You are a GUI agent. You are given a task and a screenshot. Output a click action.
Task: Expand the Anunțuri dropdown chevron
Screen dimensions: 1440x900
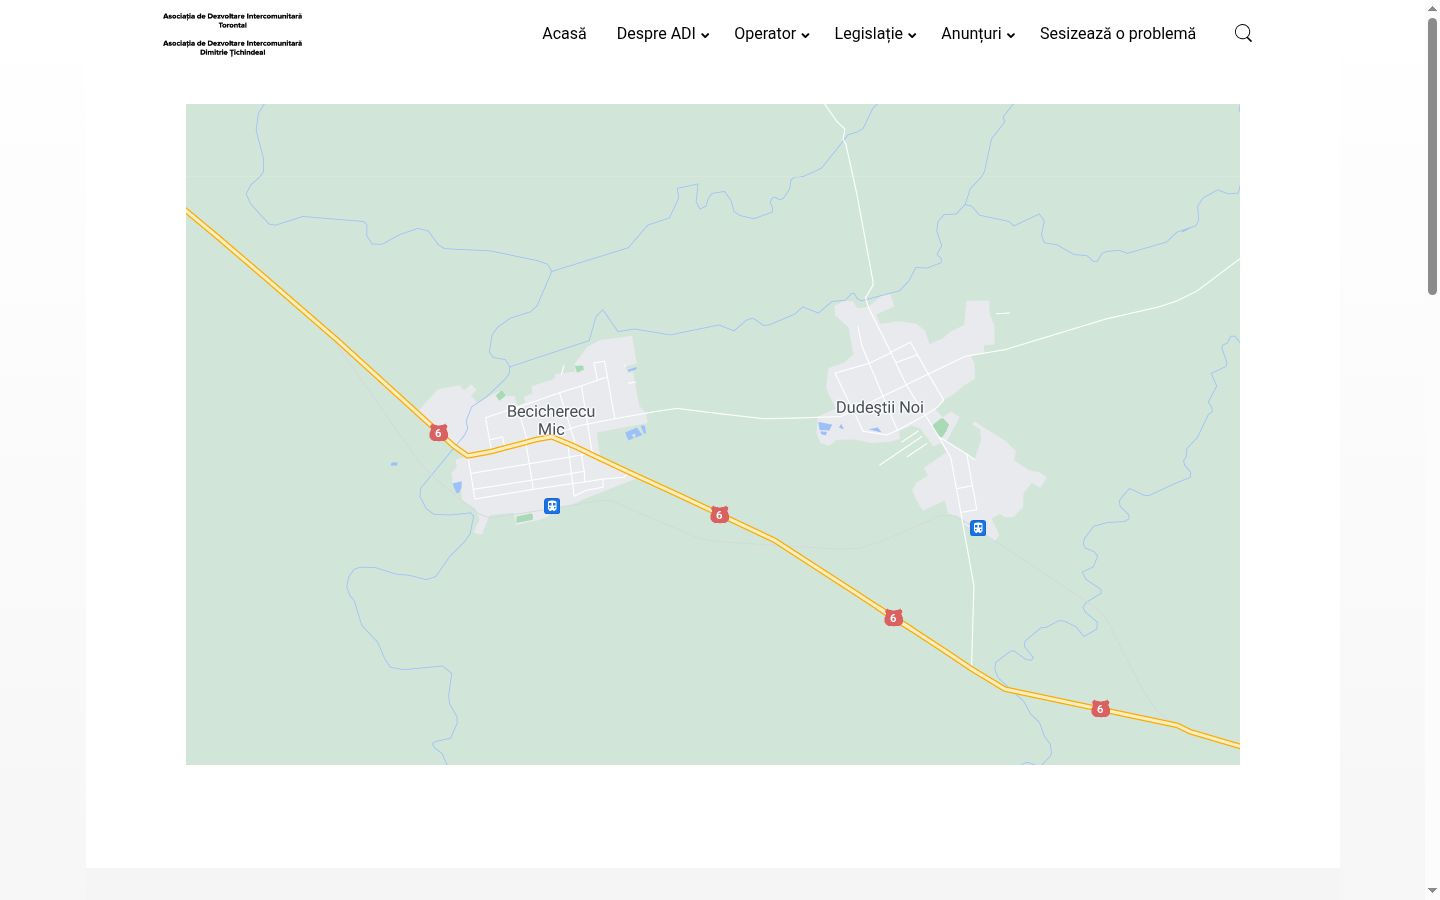(1011, 35)
